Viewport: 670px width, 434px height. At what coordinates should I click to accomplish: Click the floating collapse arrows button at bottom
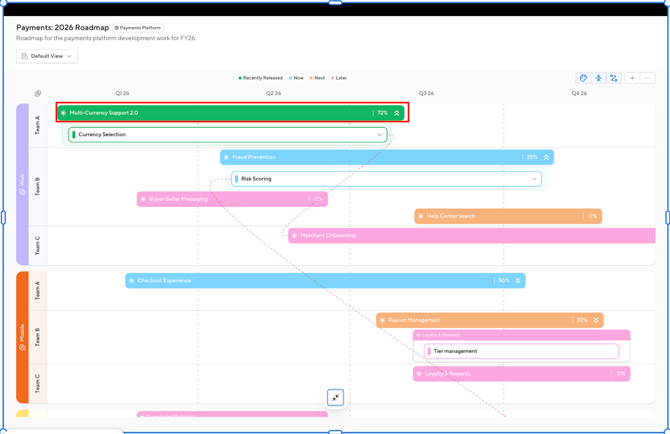(x=335, y=398)
